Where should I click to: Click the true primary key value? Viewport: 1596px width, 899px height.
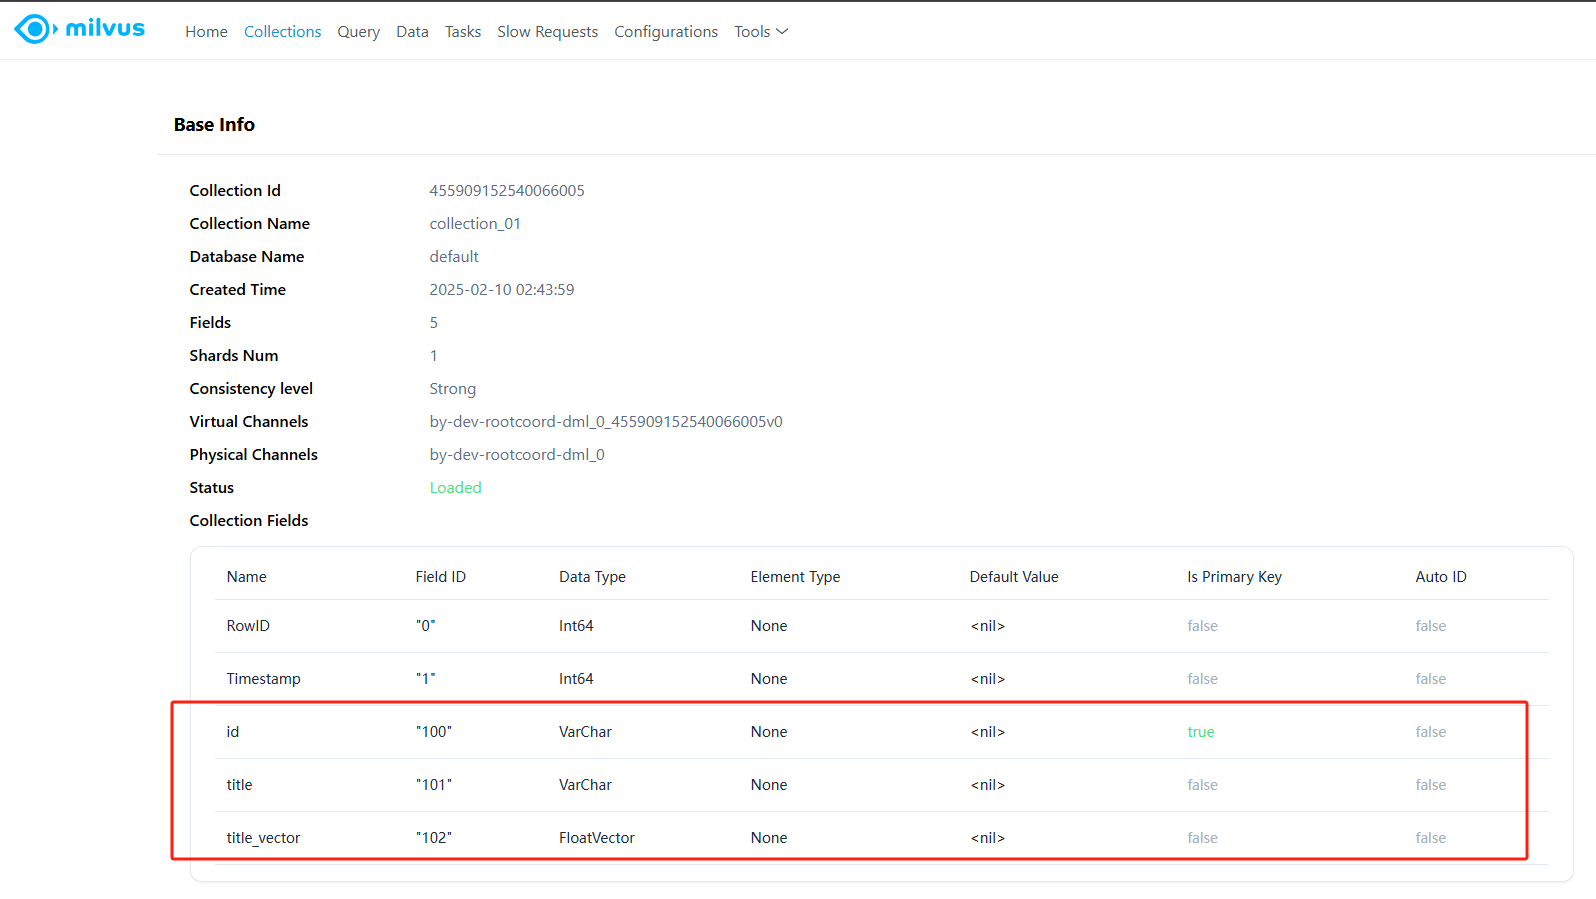click(1201, 732)
